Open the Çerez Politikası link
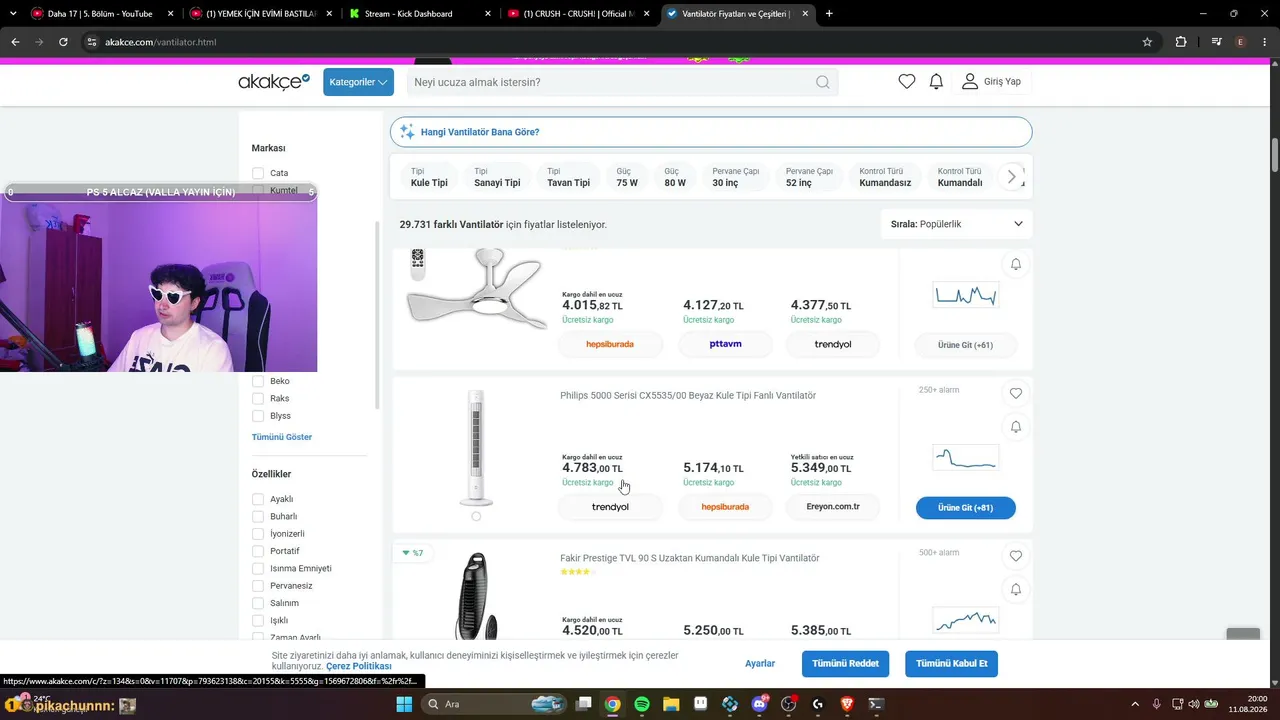Viewport: 1280px width, 720px height. point(359,666)
